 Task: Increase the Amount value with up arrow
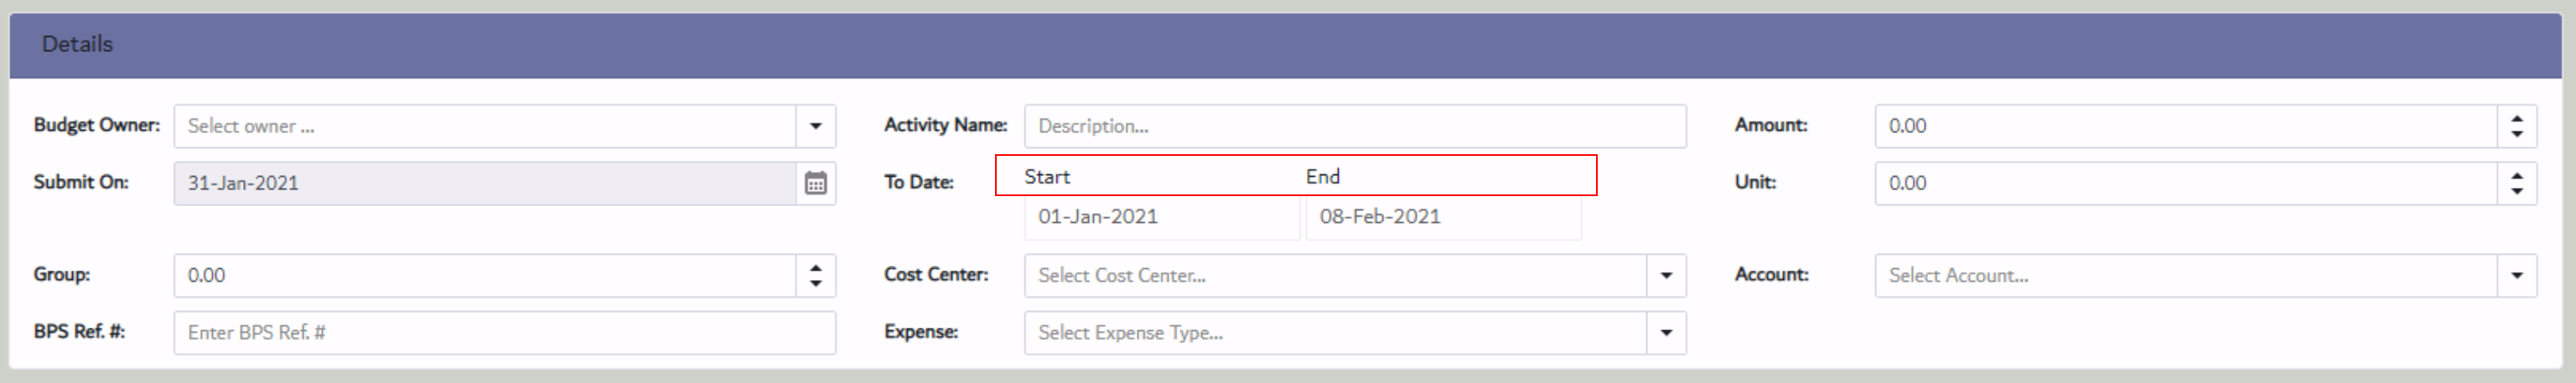[x=2516, y=119]
